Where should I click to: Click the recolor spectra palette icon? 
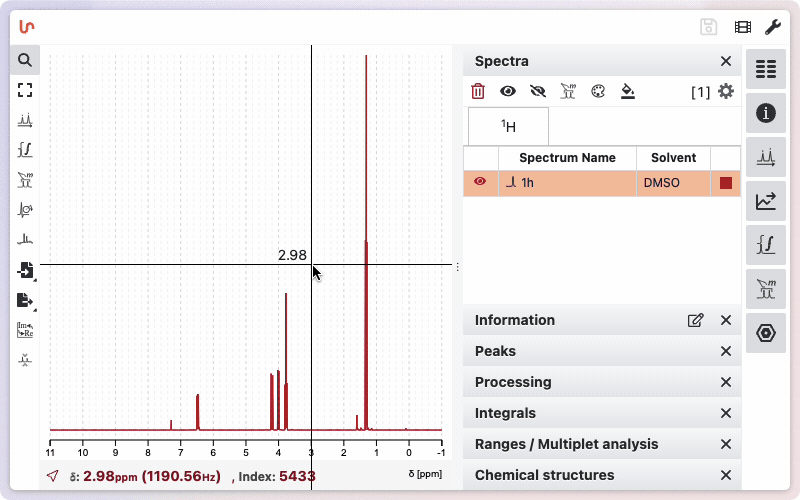pyautogui.click(x=598, y=92)
